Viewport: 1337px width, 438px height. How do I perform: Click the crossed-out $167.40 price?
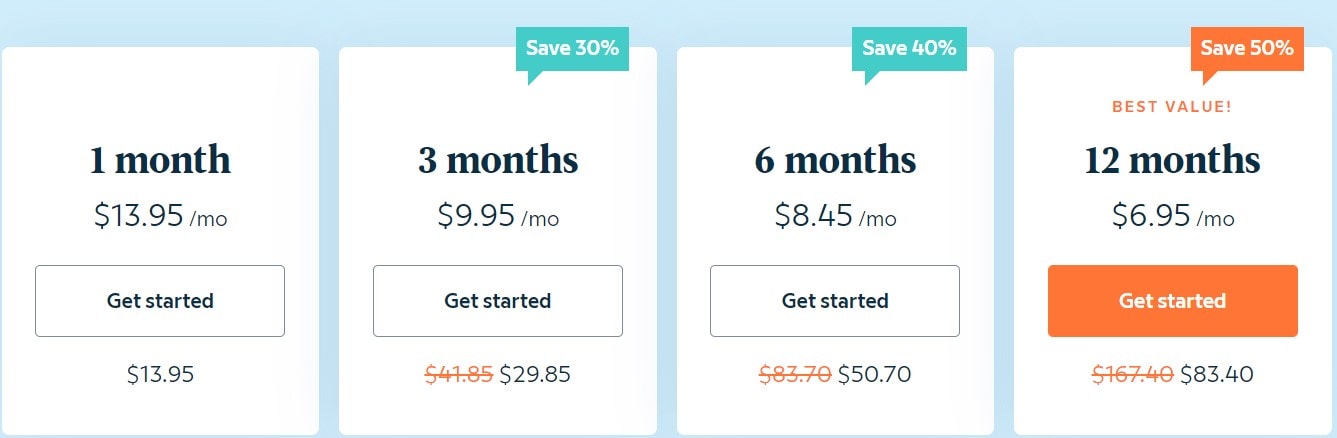click(x=1133, y=375)
